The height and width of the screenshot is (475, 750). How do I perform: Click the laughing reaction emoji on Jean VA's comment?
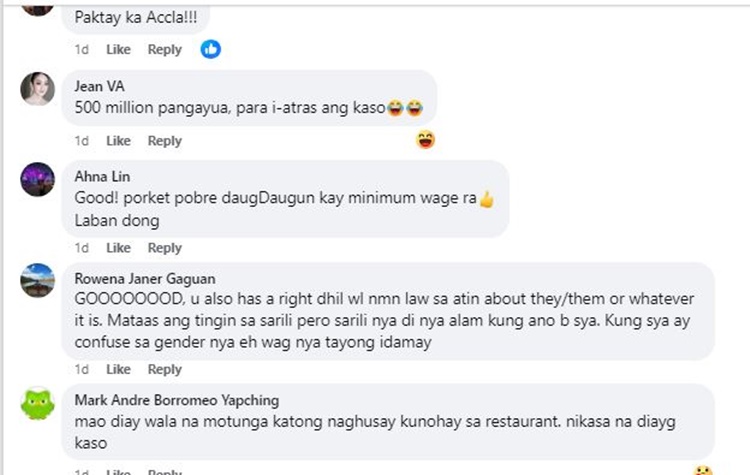[x=426, y=140]
